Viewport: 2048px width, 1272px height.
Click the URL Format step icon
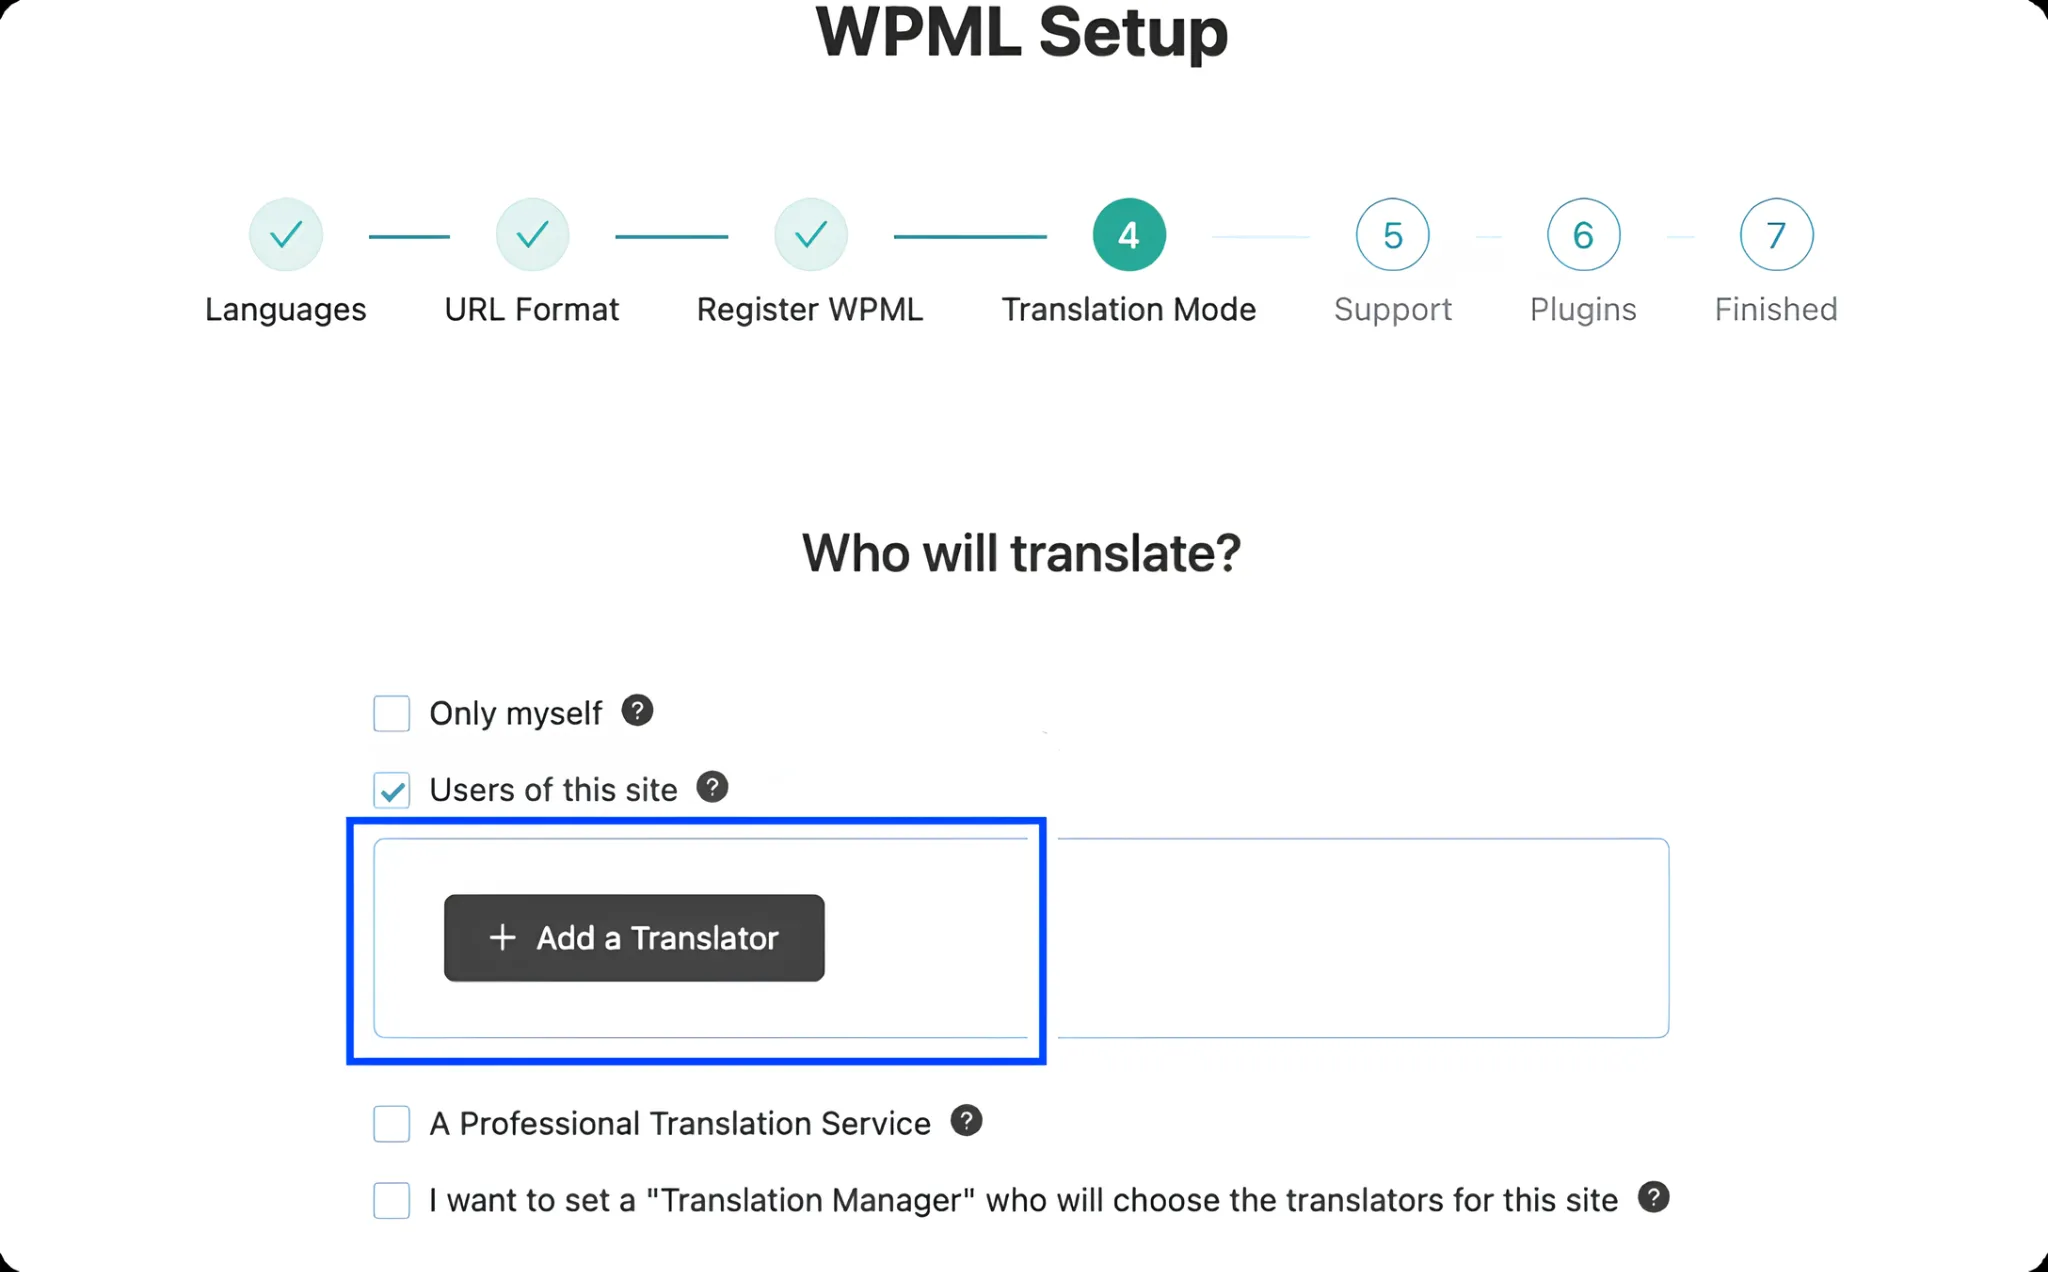point(532,234)
